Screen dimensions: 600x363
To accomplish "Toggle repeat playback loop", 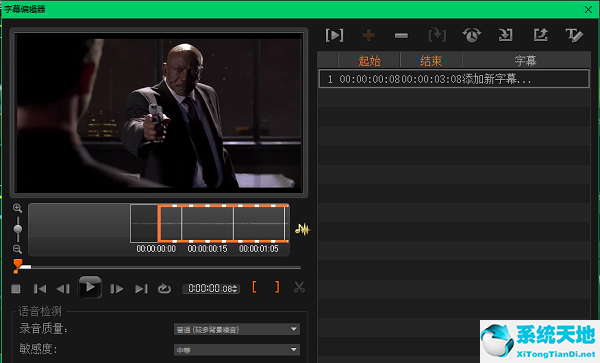I will point(164,288).
